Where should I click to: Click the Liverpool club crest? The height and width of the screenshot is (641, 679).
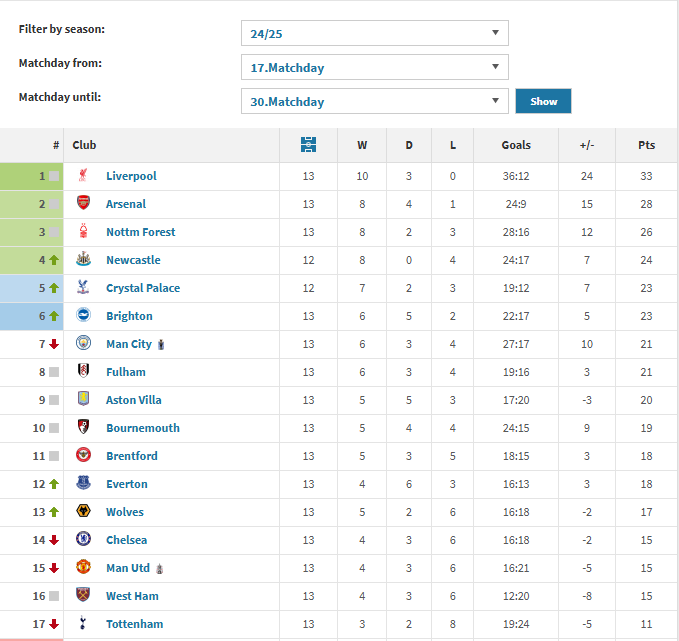click(83, 175)
